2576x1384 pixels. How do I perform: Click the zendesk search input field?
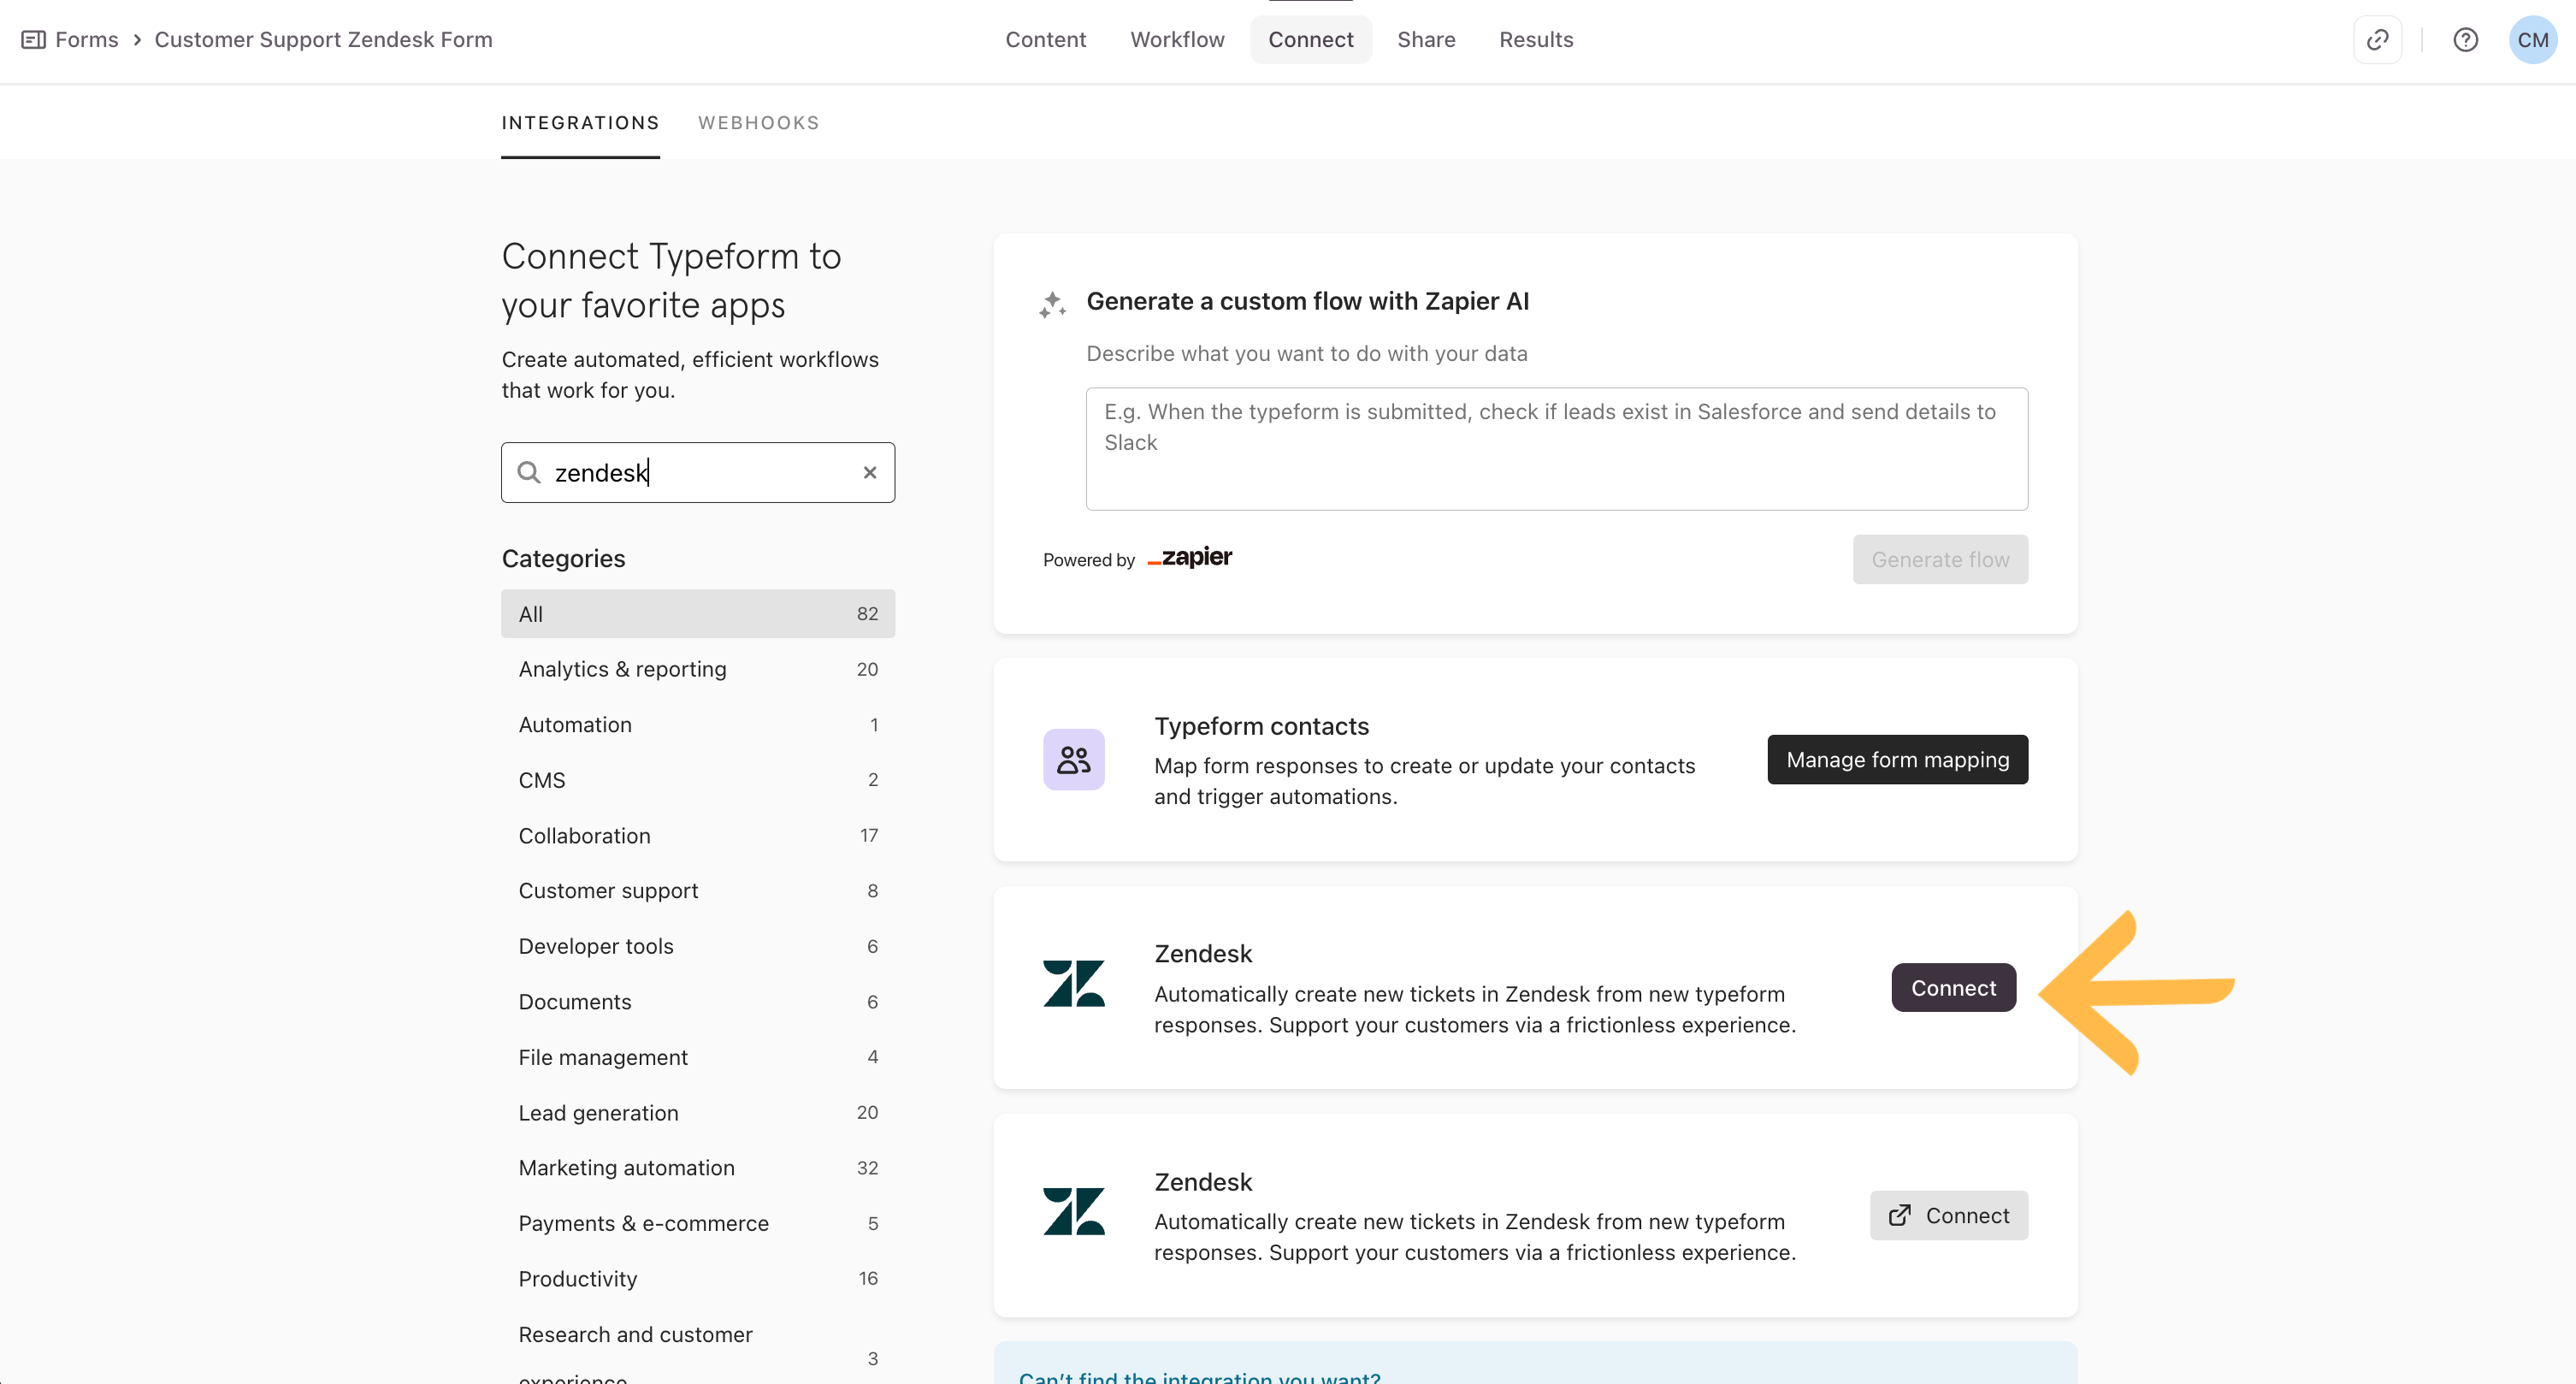pyautogui.click(x=700, y=473)
